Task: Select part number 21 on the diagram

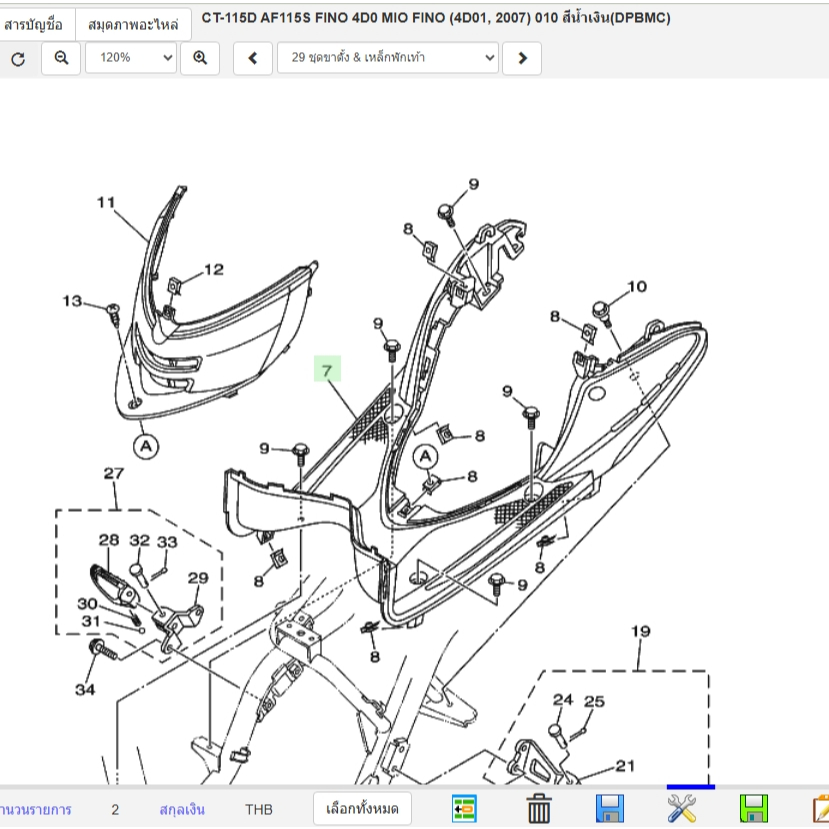Action: point(625,766)
